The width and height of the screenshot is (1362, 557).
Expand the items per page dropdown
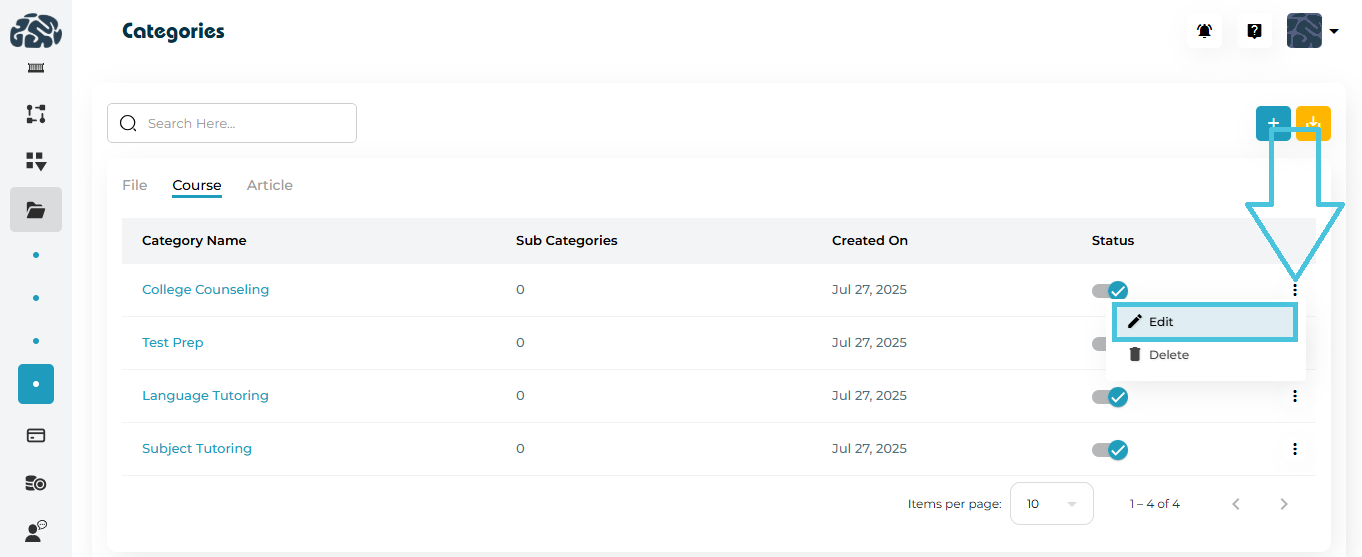click(x=1051, y=504)
